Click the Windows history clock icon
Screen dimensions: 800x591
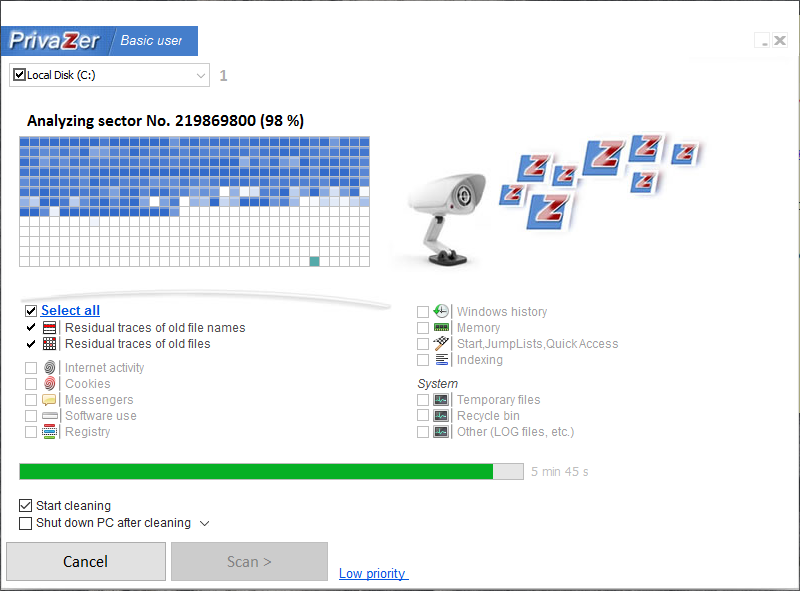[441, 311]
